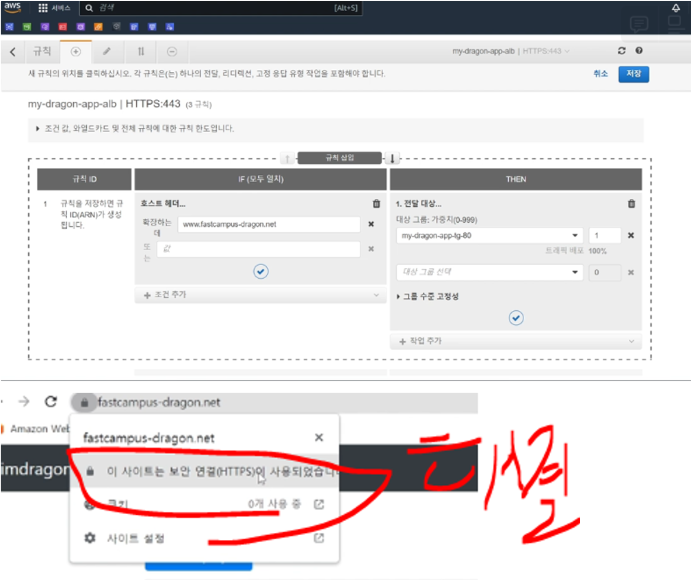Open the red favorite service shortcut
Viewport: 691px width, 580px height.
point(63,27)
